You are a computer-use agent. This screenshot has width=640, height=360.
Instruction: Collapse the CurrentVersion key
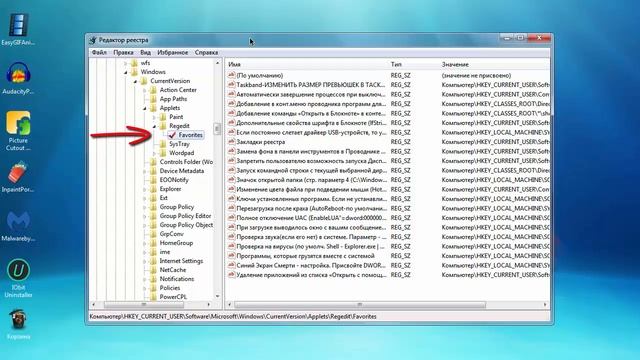click(135, 81)
